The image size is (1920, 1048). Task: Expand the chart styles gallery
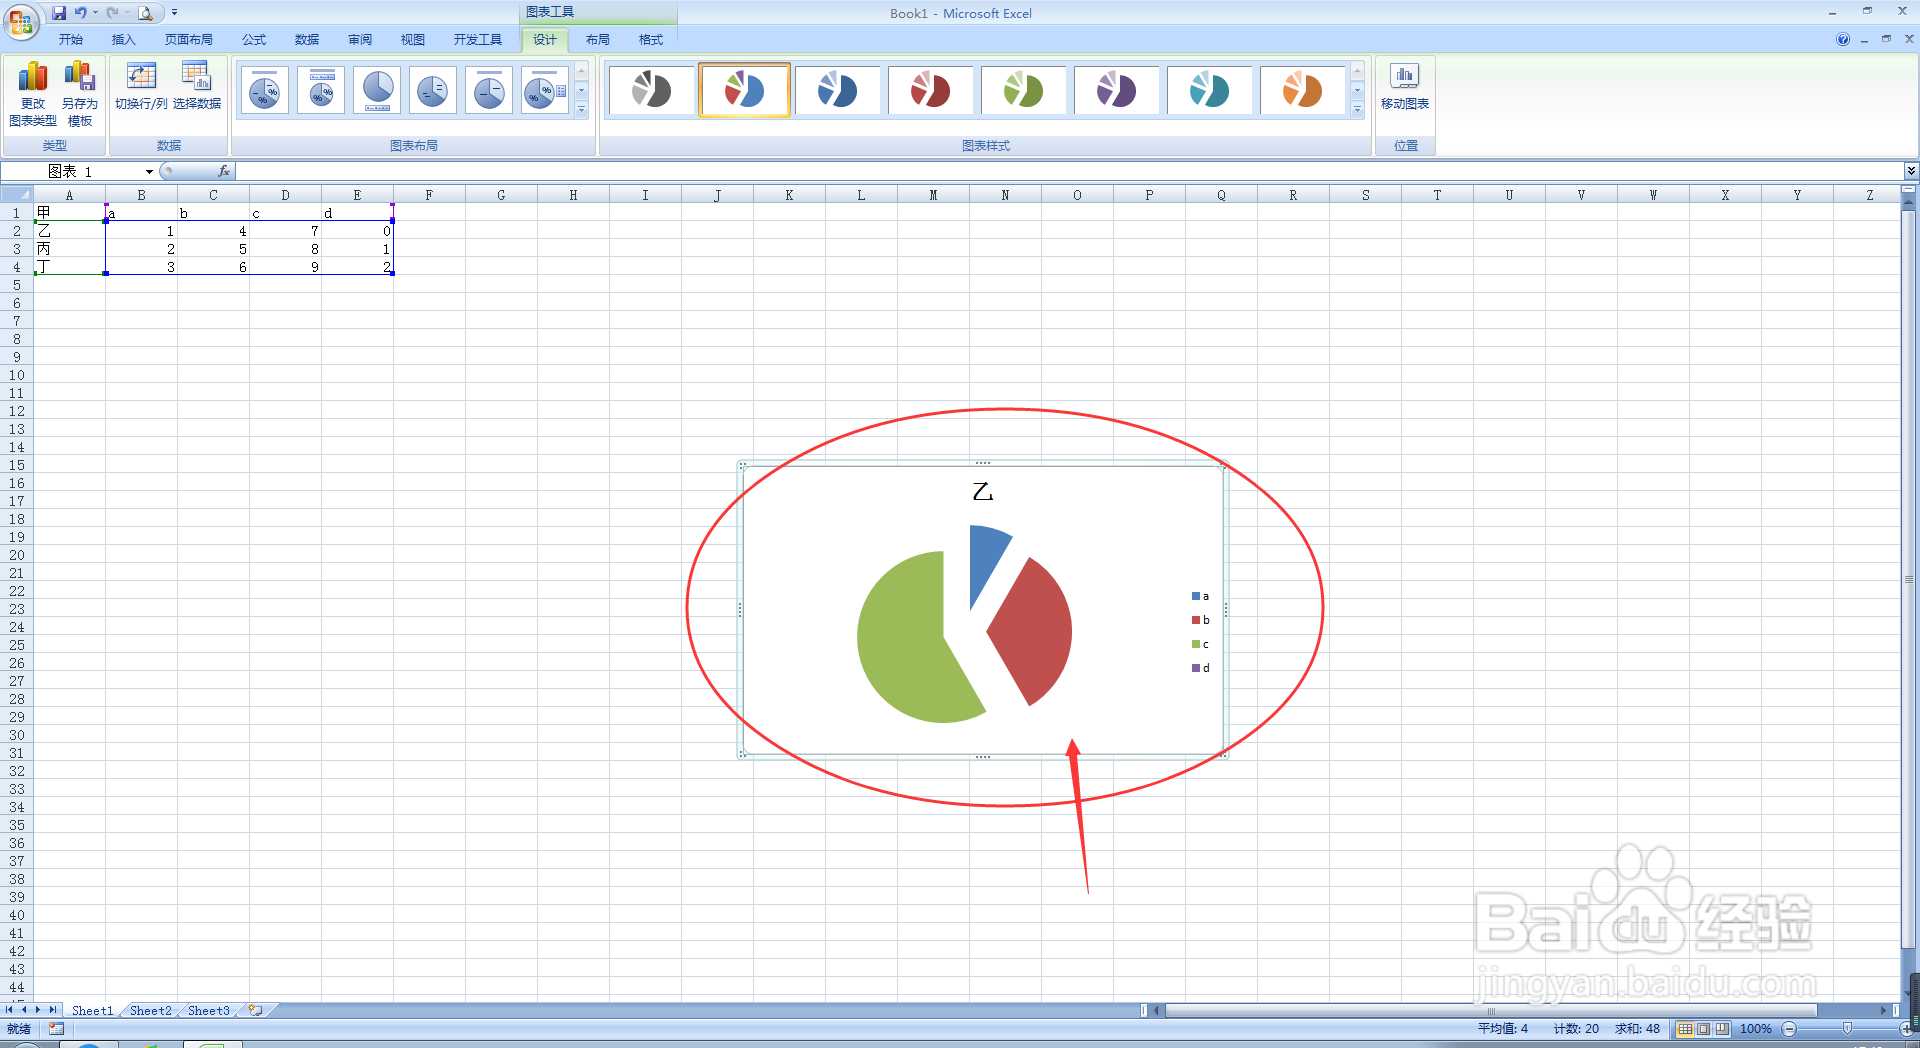click(x=1357, y=110)
